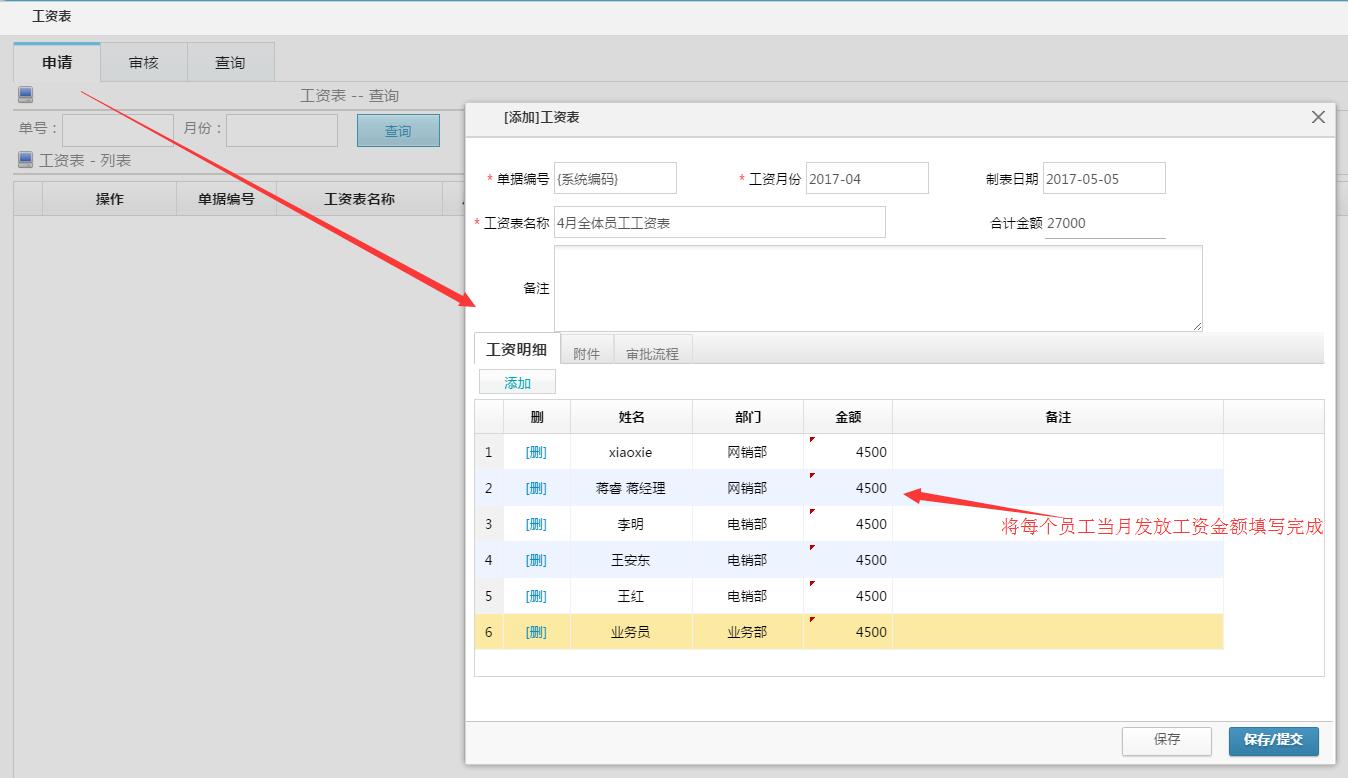Image resolution: width=1348 pixels, height=778 pixels.
Task: Click the 保存 button
Action: [x=1167, y=740]
